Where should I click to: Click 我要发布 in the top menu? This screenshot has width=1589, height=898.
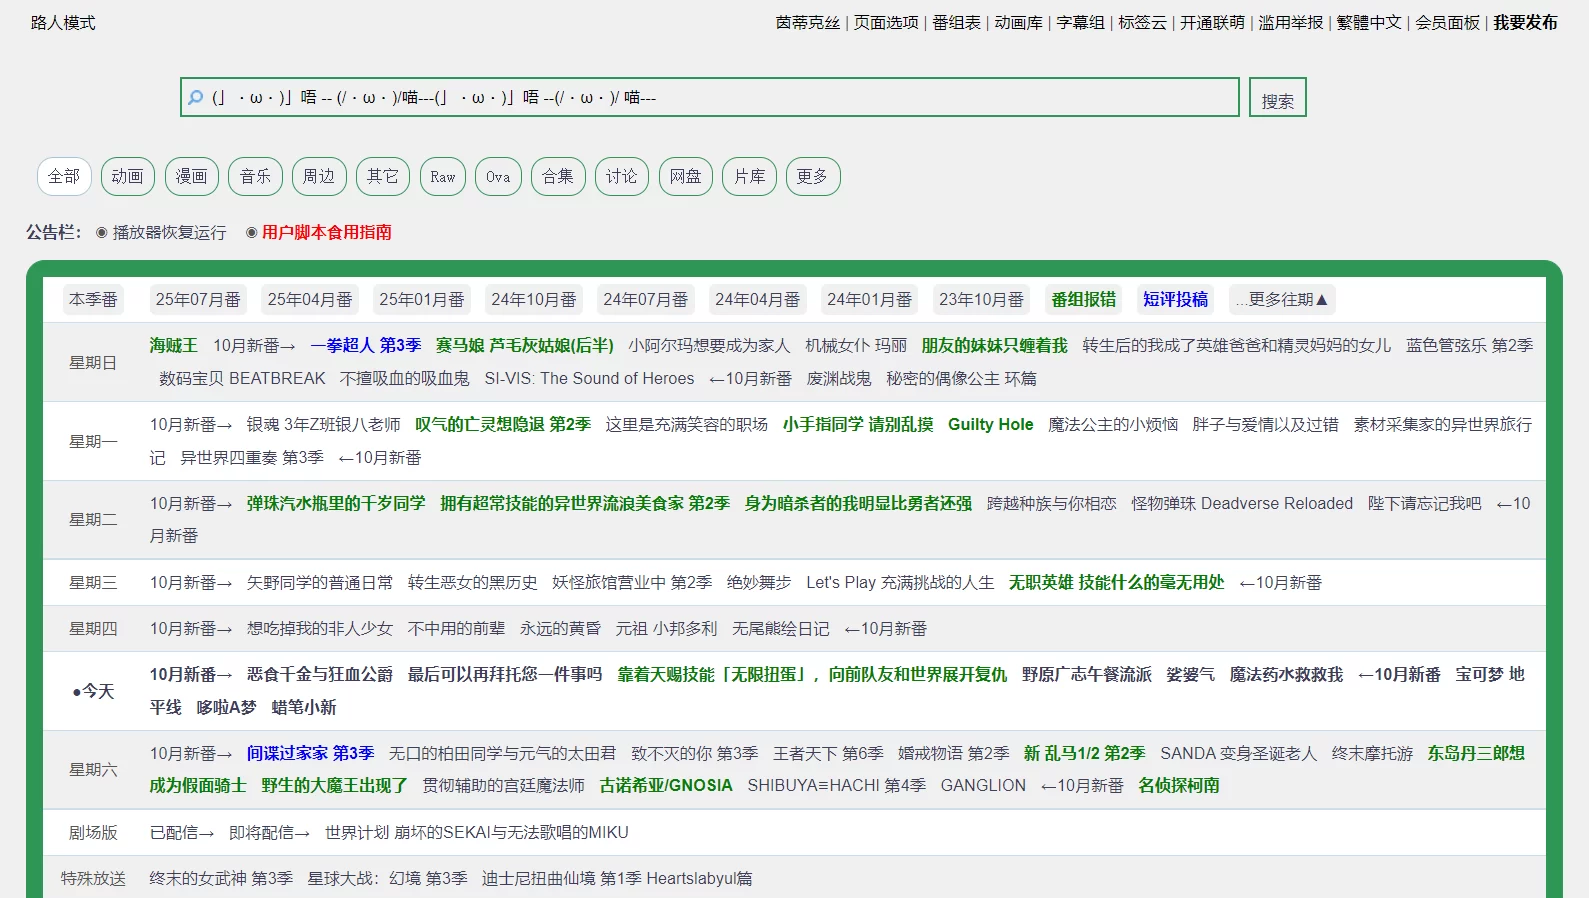point(1525,22)
